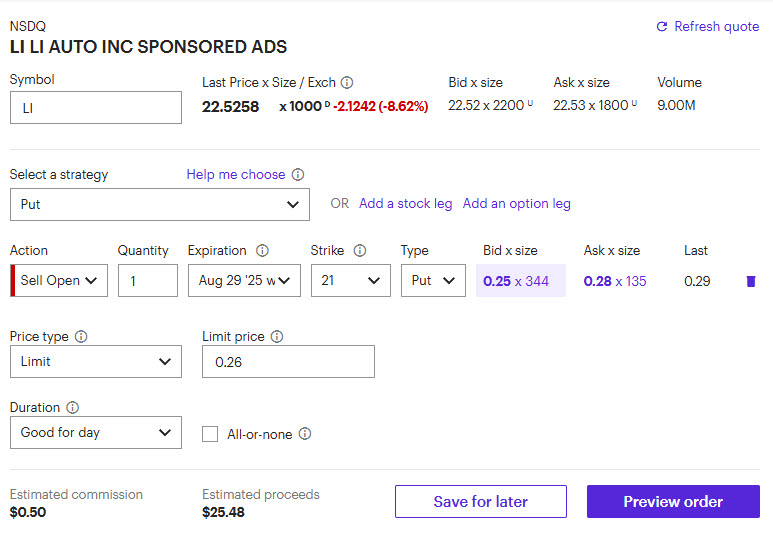The width and height of the screenshot is (773, 533).
Task: Open the Select a strategy dropdown
Action: (160, 204)
